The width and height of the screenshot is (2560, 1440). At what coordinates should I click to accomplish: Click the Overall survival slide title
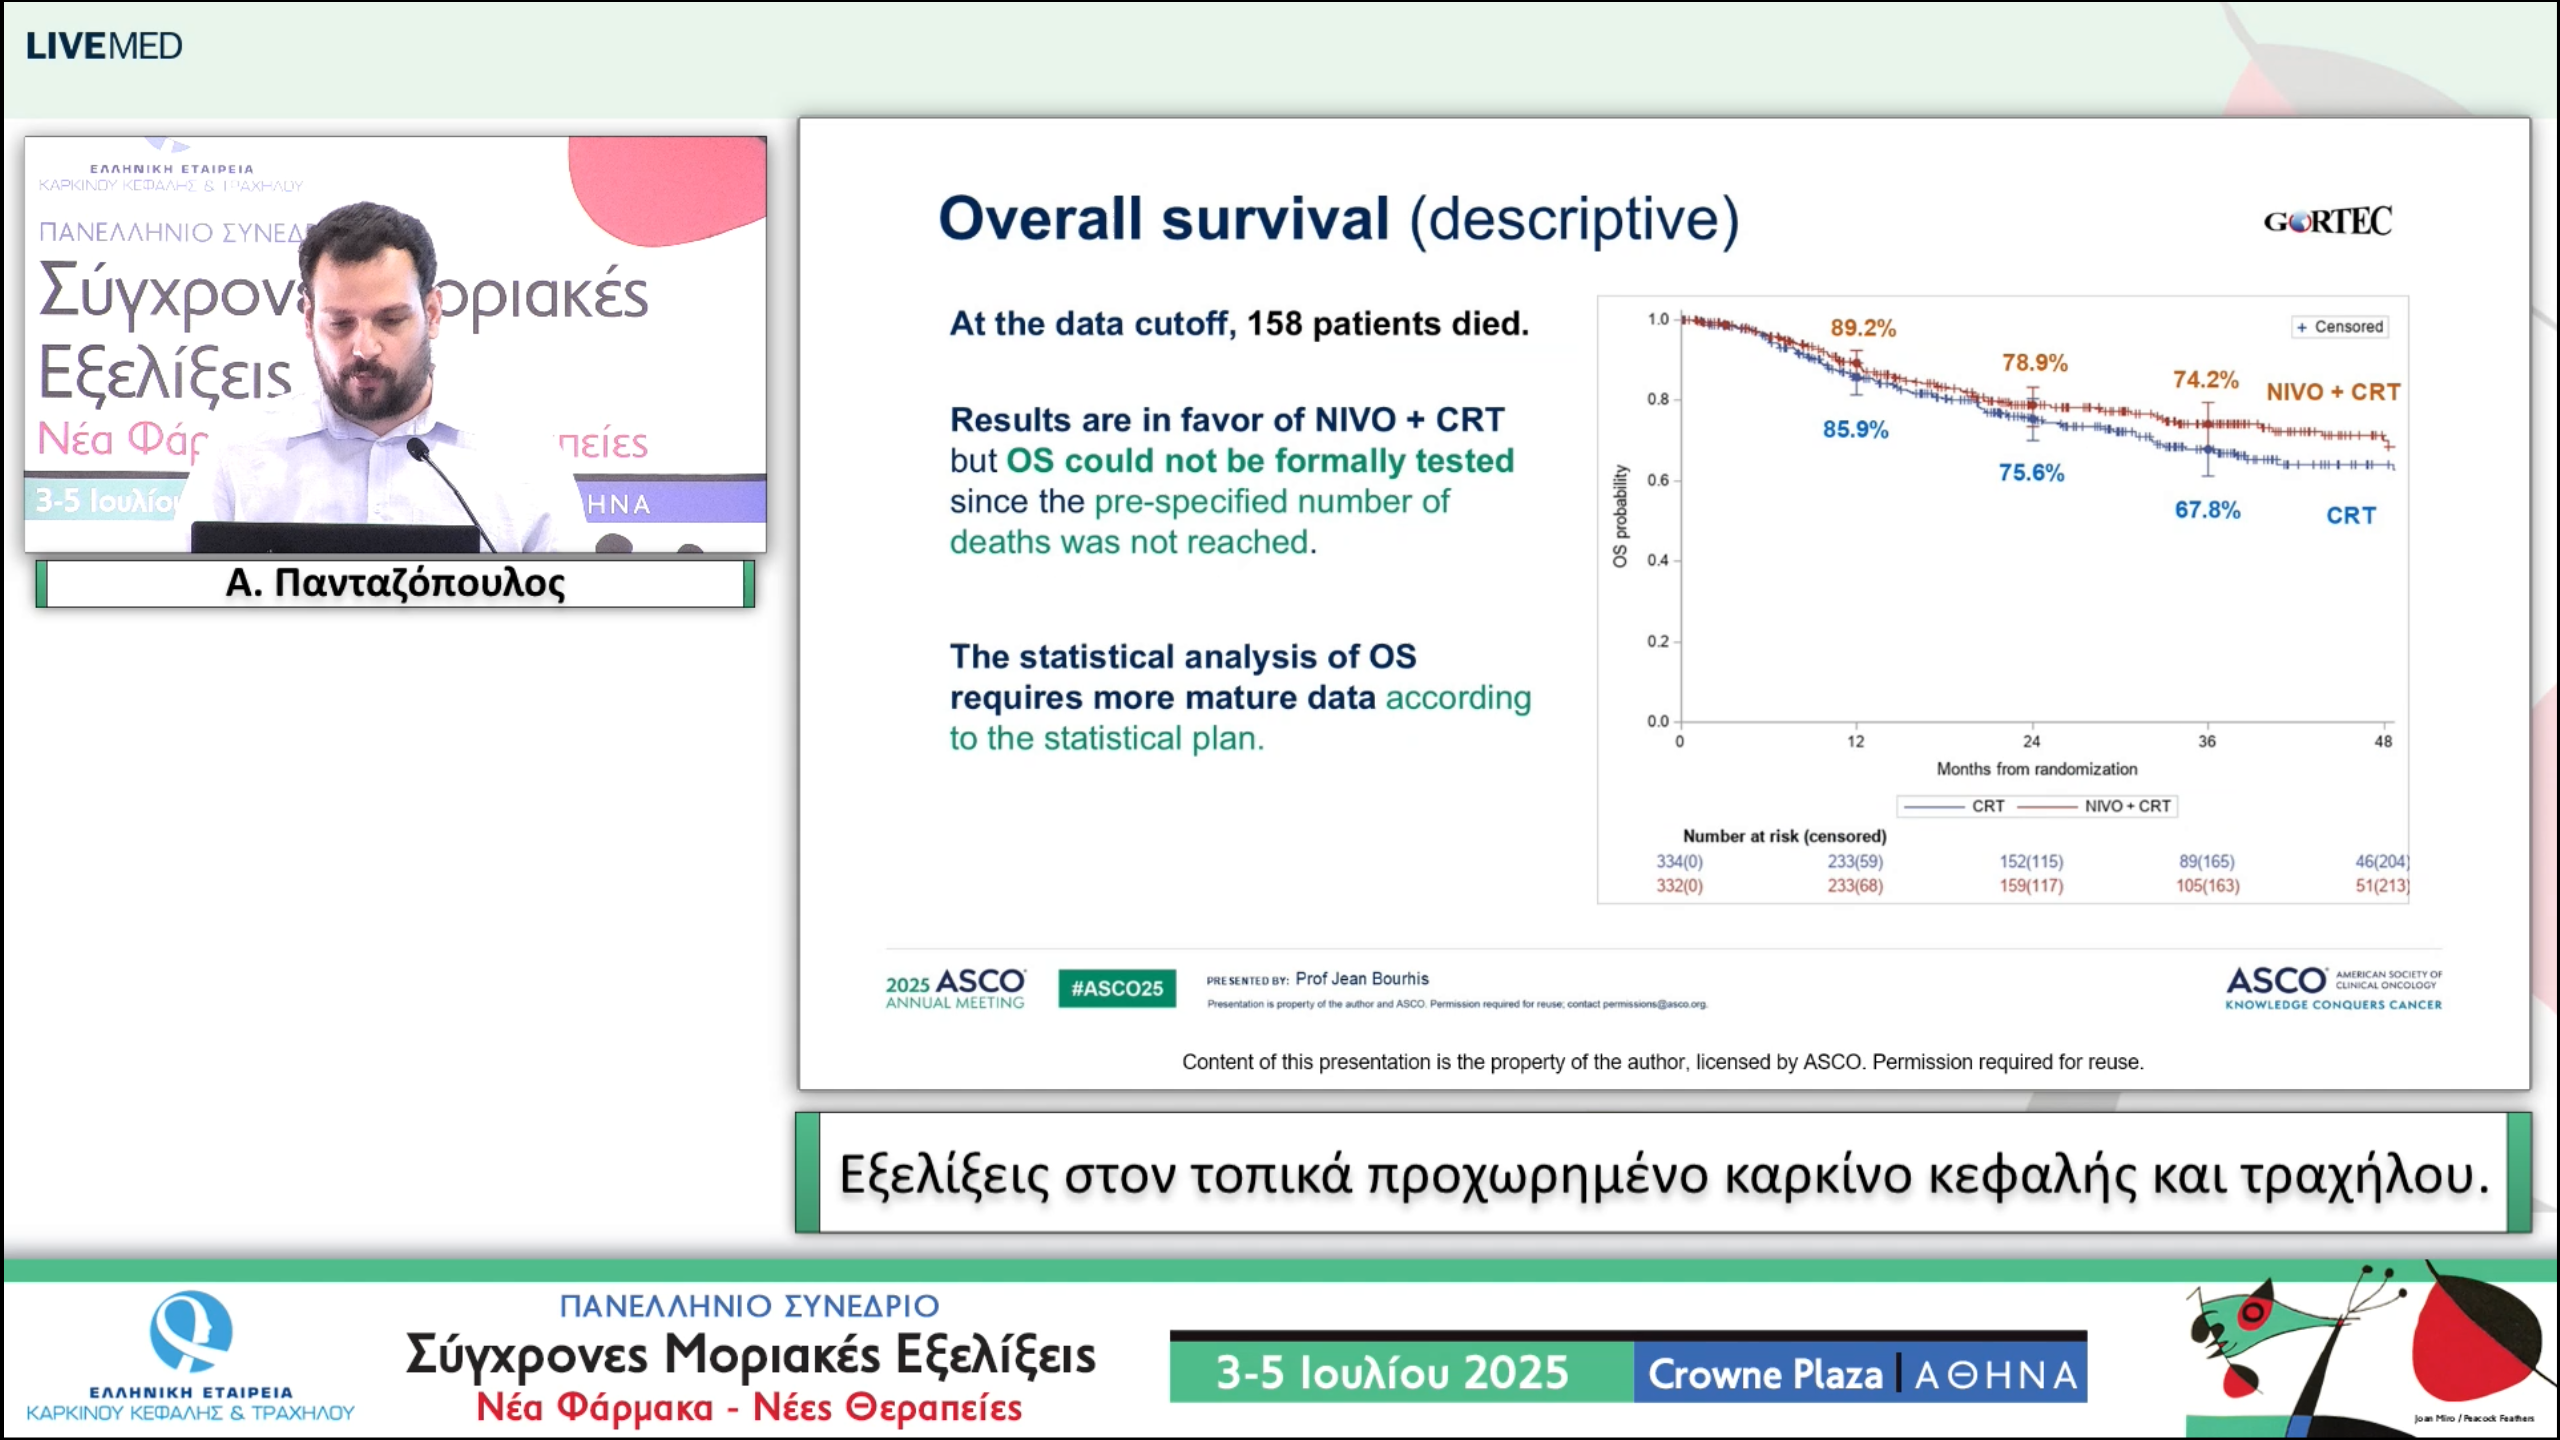point(1338,219)
